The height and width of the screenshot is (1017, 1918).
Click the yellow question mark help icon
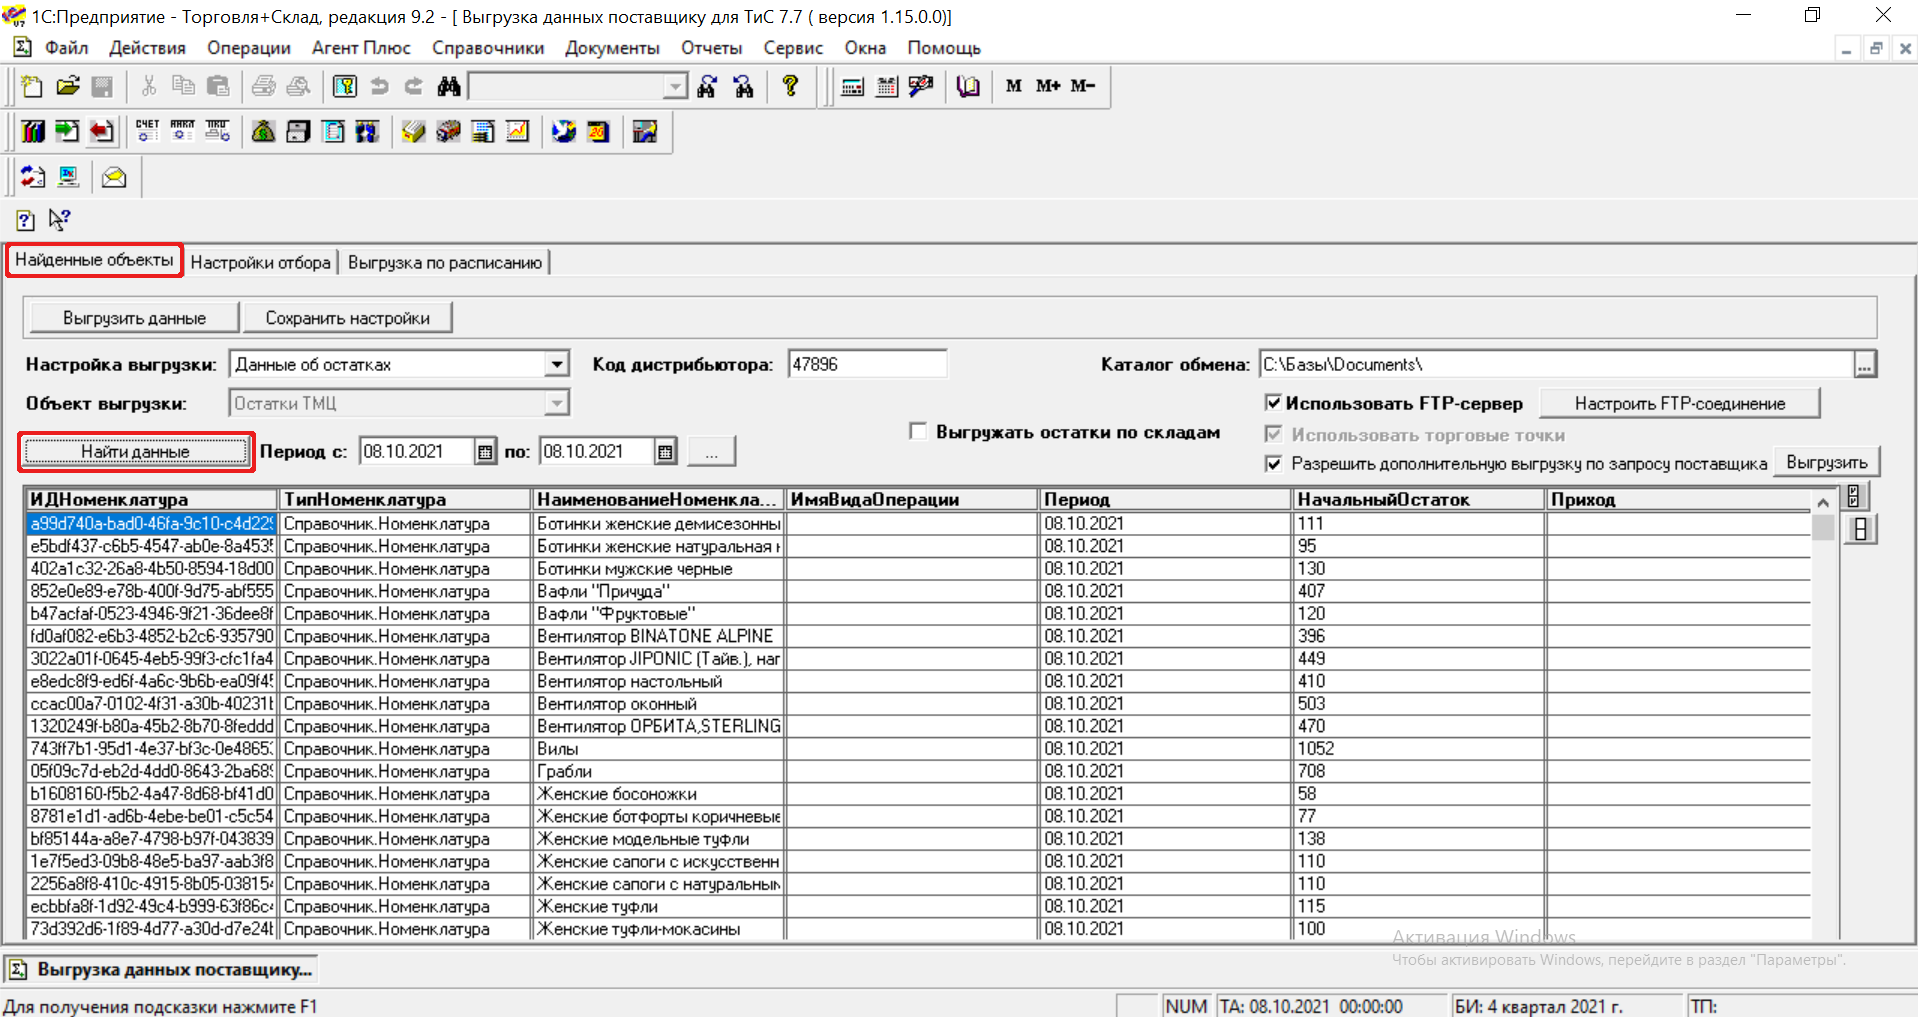[x=790, y=87]
